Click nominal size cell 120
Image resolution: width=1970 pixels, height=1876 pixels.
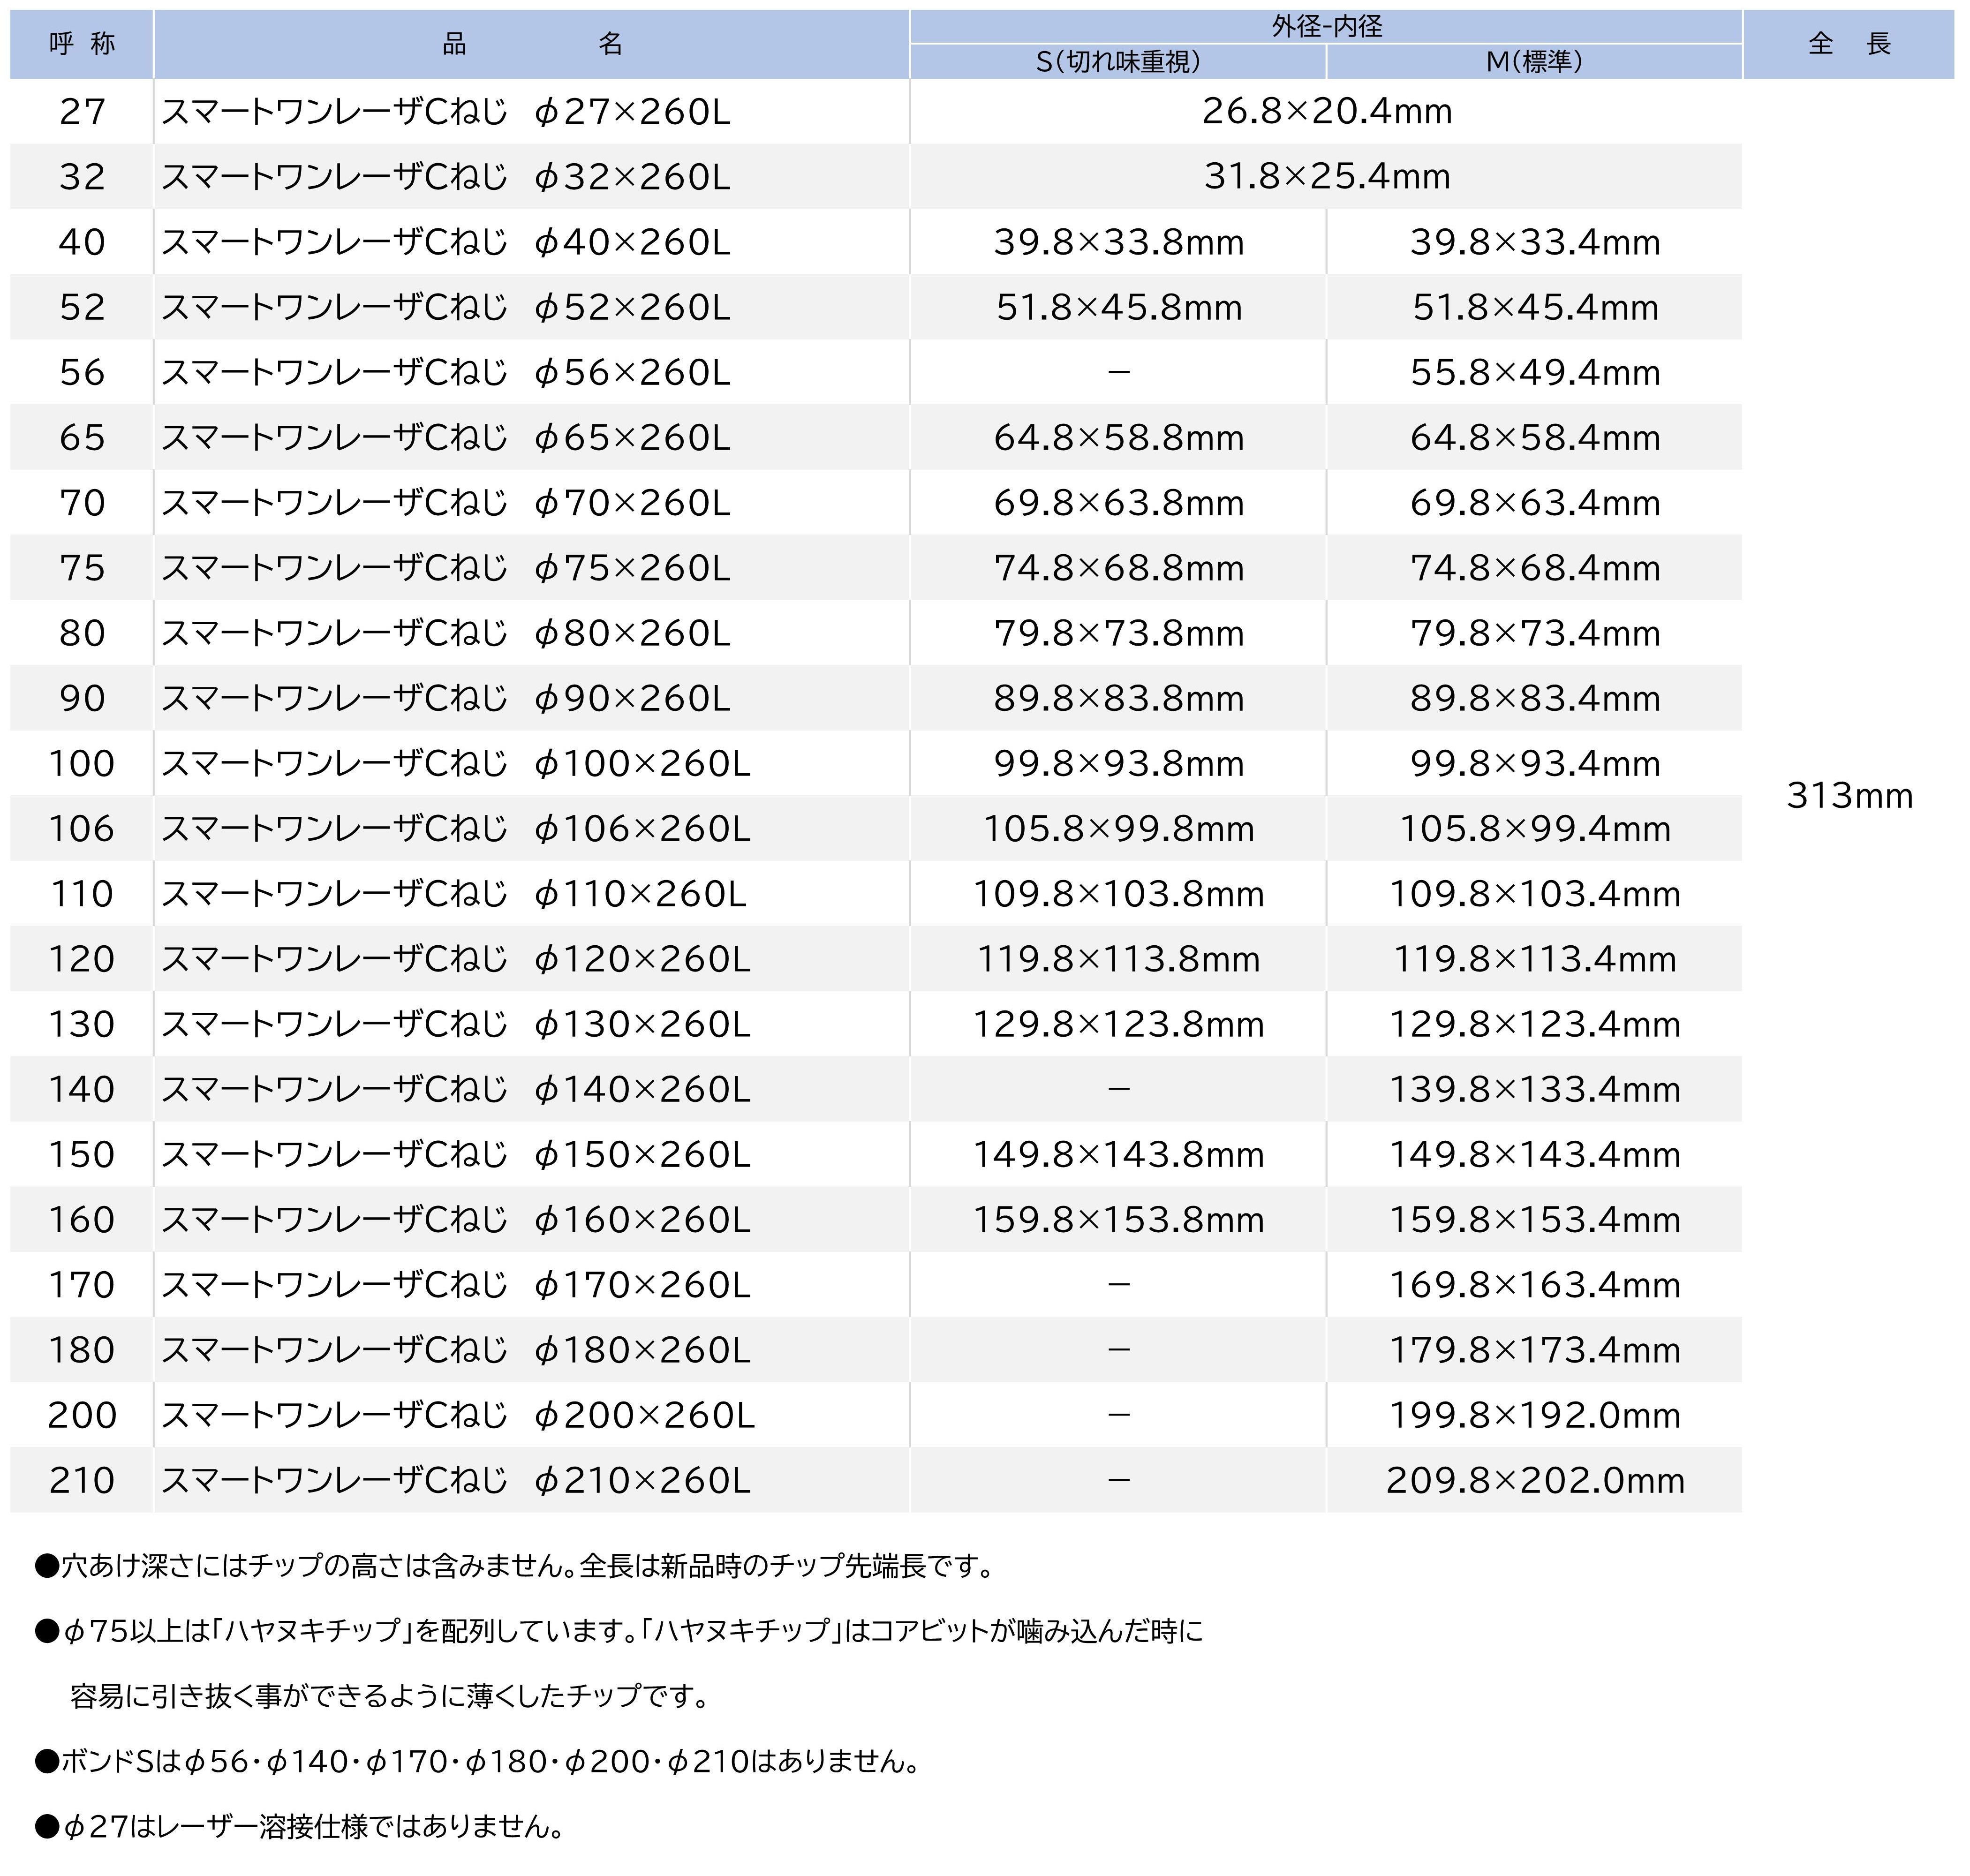pos(82,959)
